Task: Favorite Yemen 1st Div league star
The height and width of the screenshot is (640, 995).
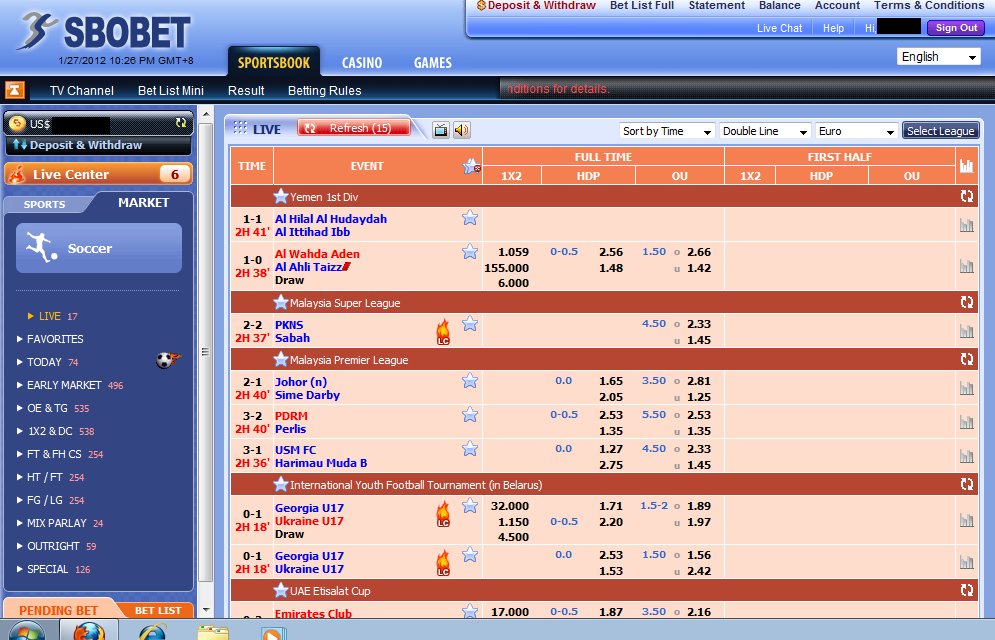Action: [x=280, y=196]
